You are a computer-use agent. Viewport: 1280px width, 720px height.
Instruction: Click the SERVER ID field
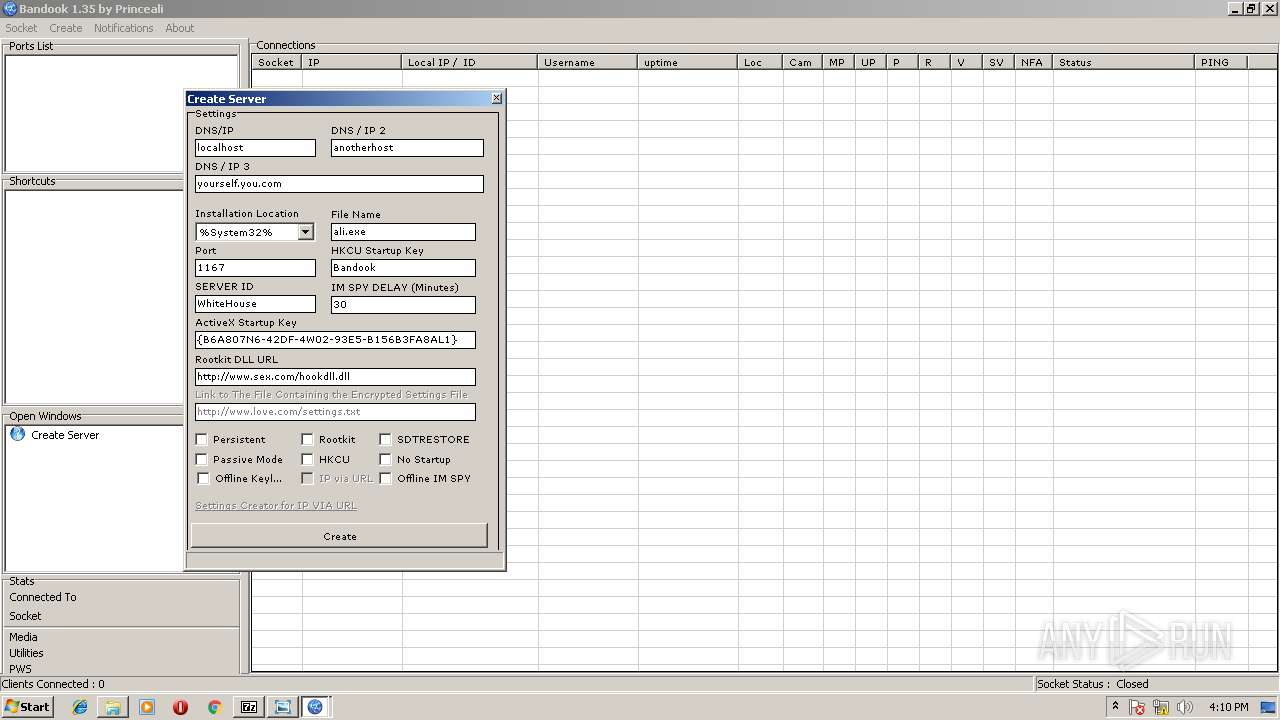coord(255,304)
